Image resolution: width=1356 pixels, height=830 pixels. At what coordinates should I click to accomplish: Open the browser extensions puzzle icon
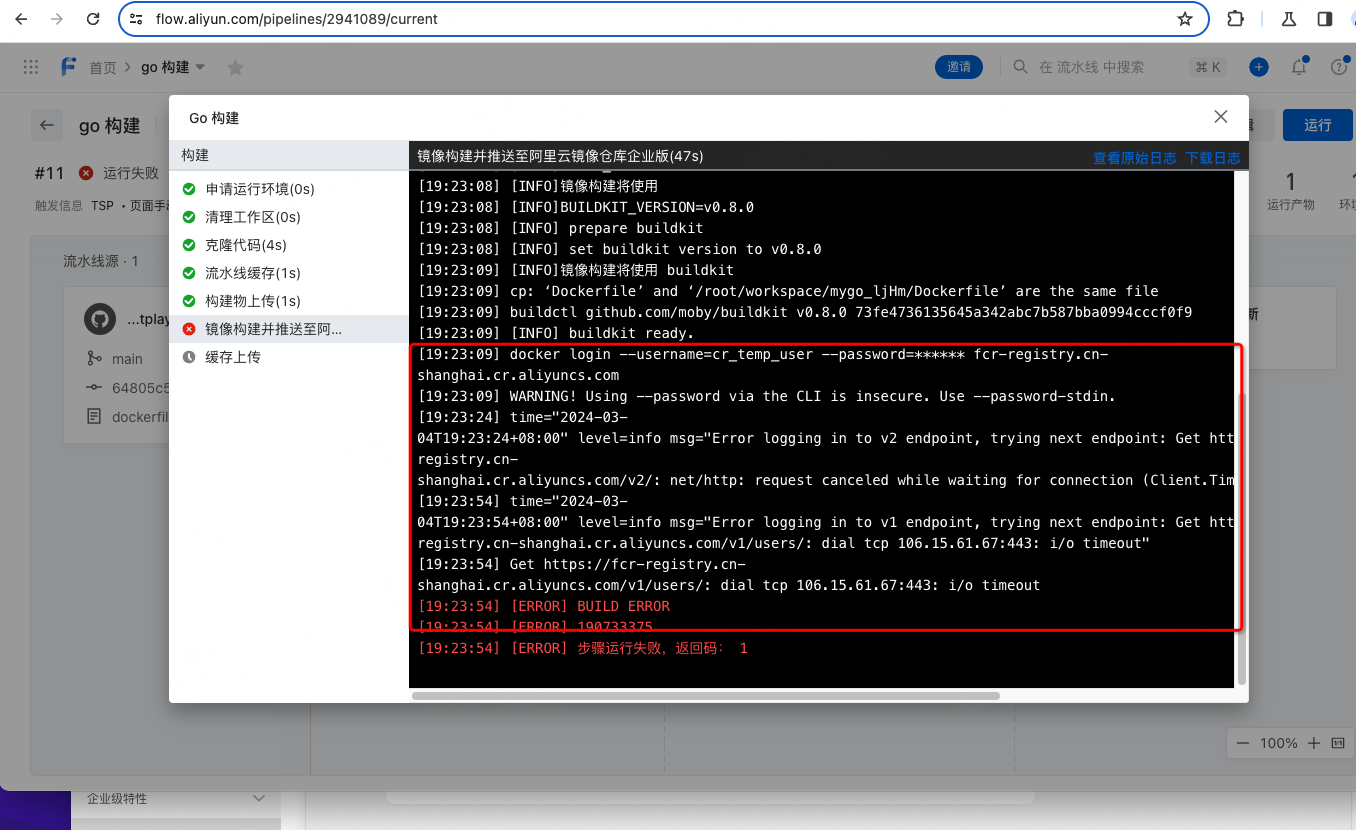[x=1235, y=19]
